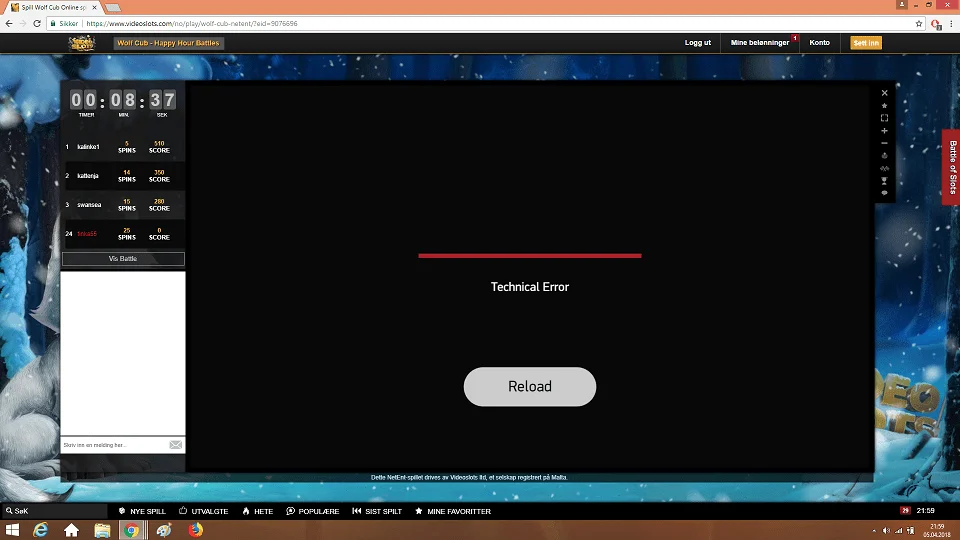
Task: Show hidden tray icons arrow
Action: click(874, 531)
